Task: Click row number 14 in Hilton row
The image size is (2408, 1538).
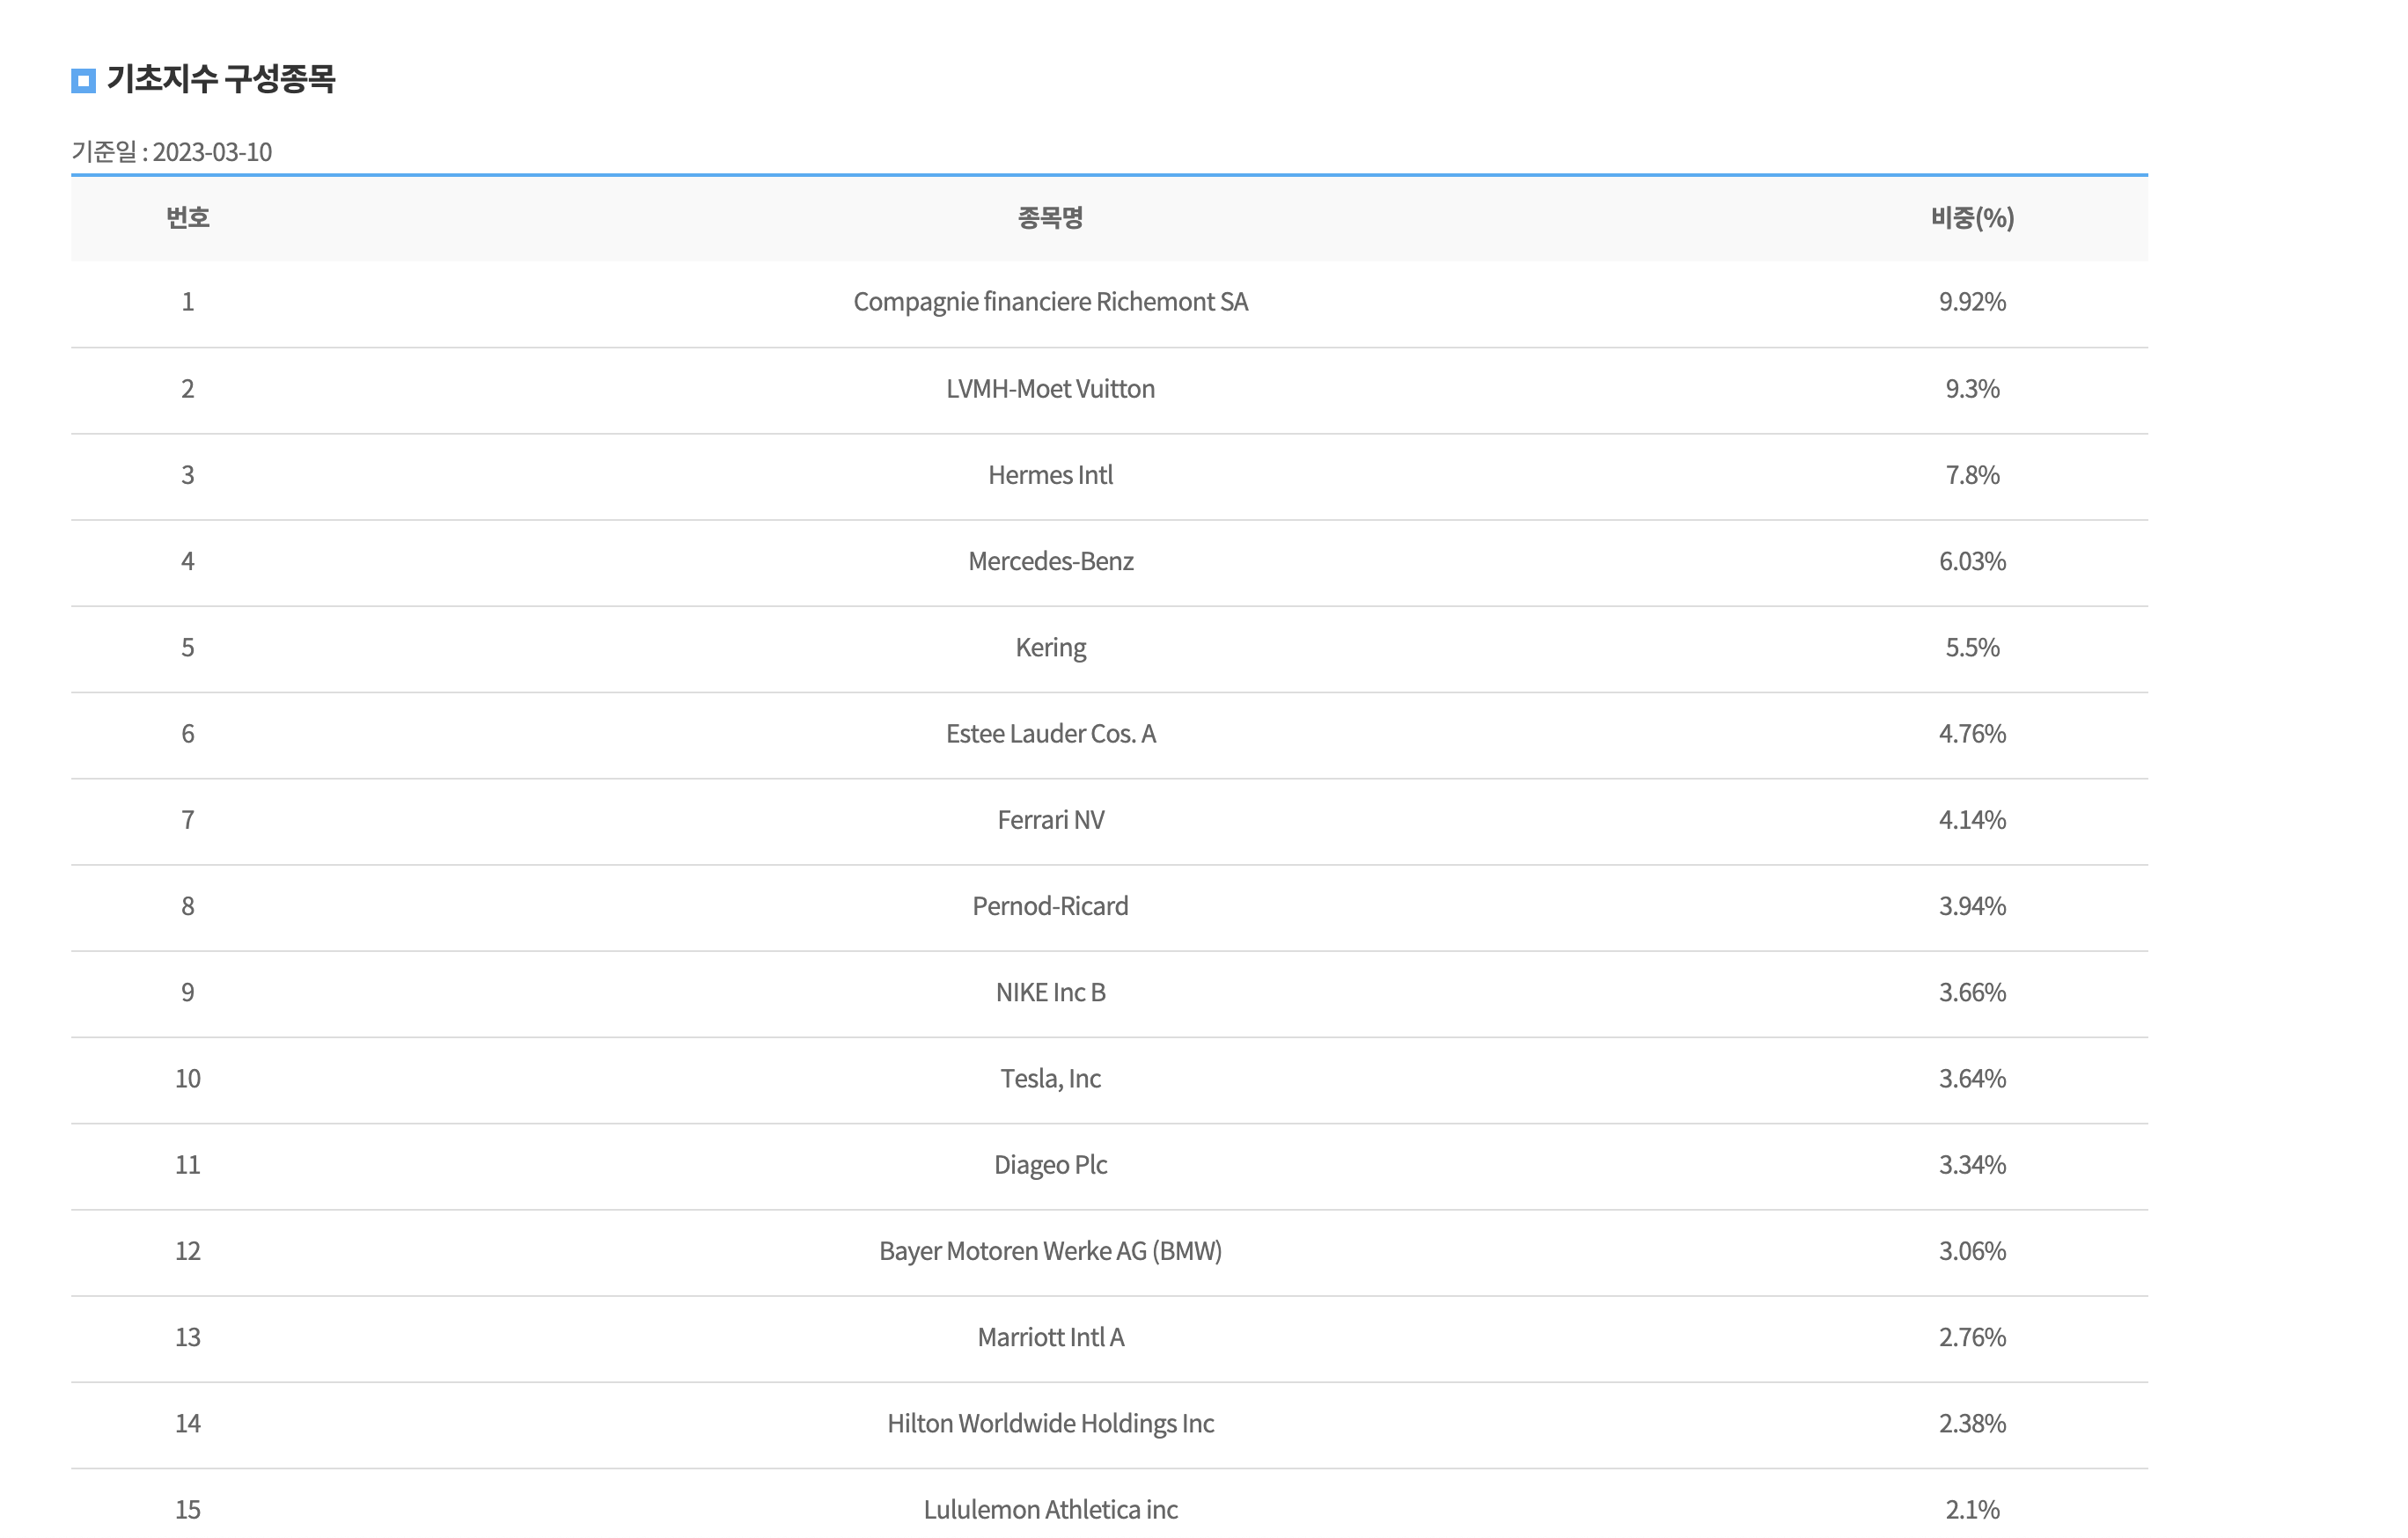Action: point(188,1424)
